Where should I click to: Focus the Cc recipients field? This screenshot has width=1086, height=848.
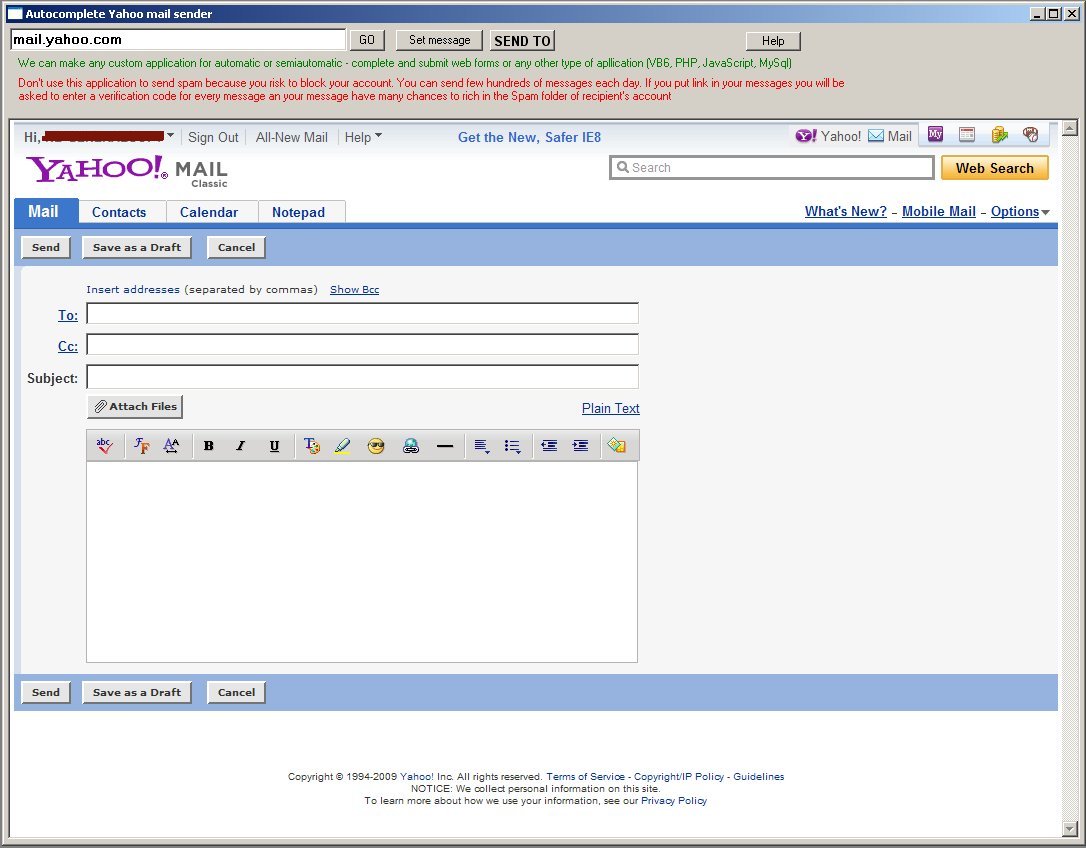click(x=362, y=344)
